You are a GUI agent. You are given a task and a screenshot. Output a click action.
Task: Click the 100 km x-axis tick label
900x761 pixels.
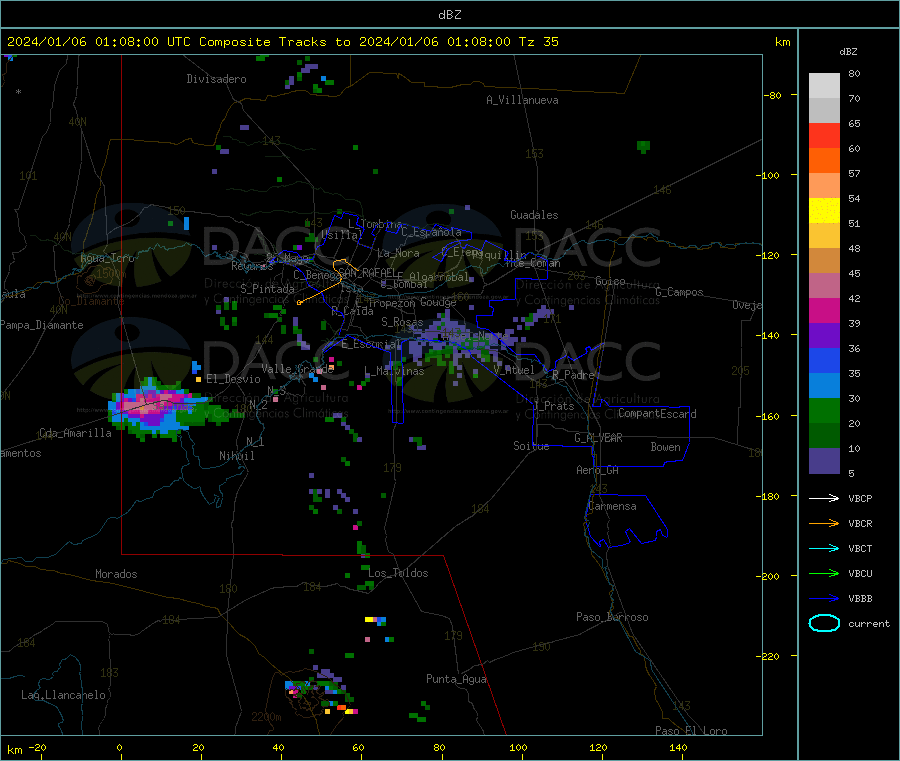tap(518, 748)
